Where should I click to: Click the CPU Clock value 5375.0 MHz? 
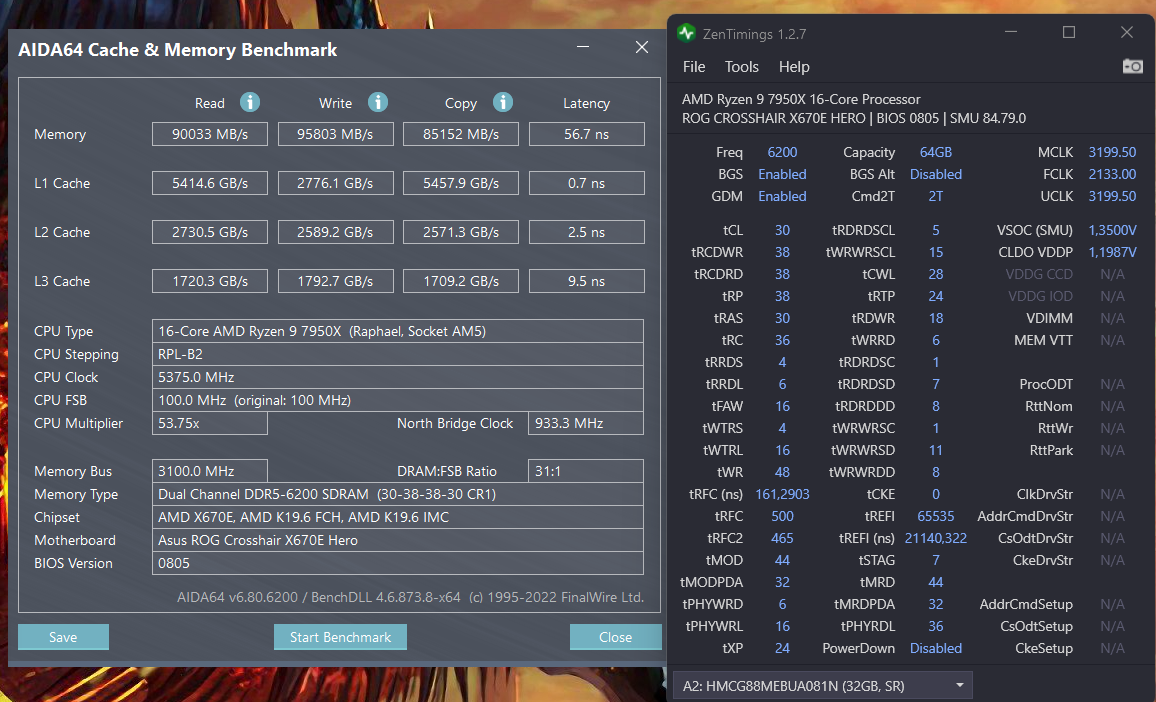[398, 377]
